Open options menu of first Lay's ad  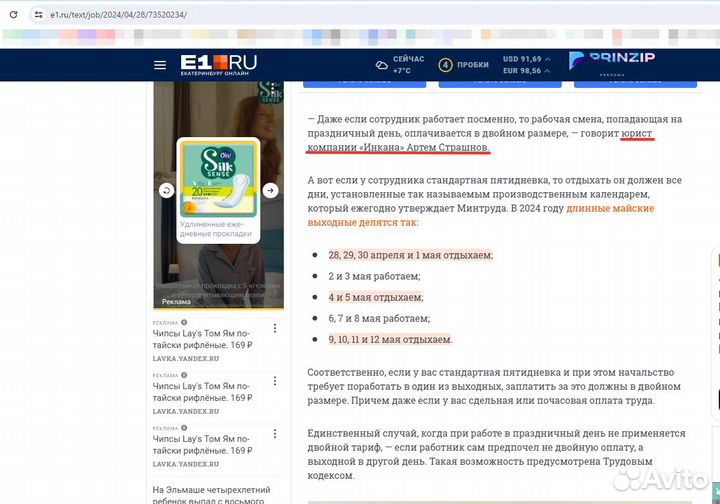(275, 328)
